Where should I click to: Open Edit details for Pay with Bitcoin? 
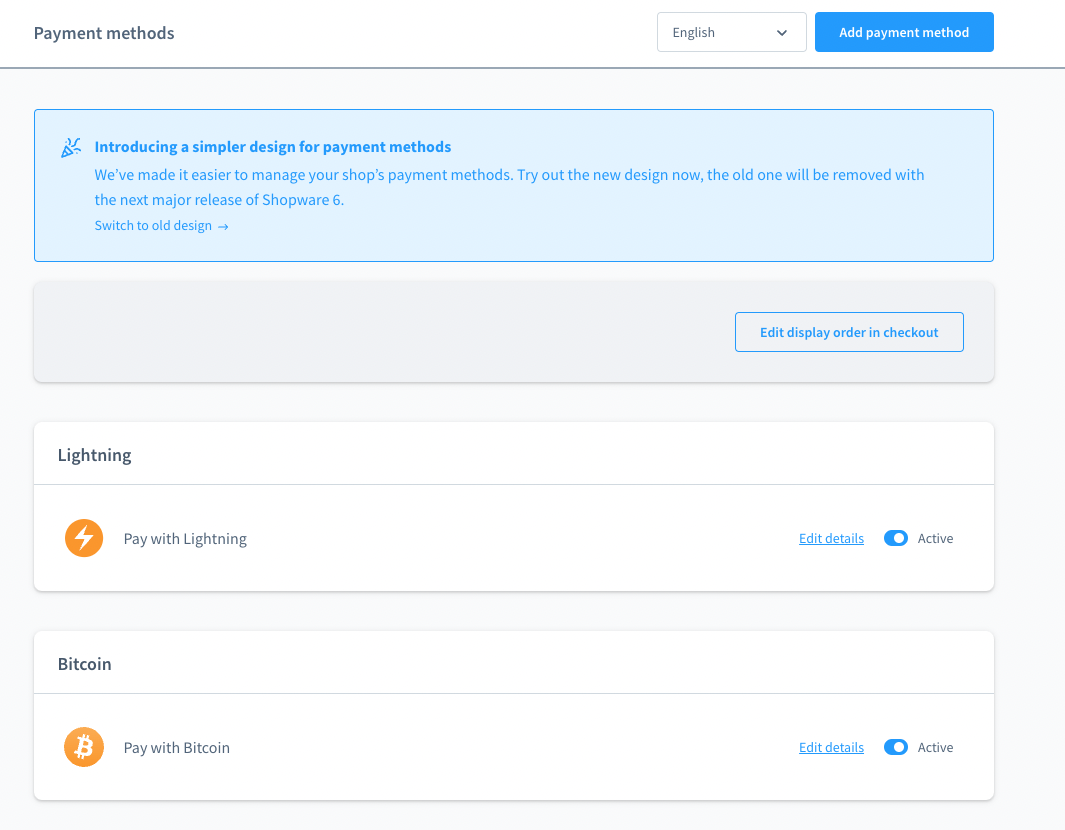click(x=831, y=748)
